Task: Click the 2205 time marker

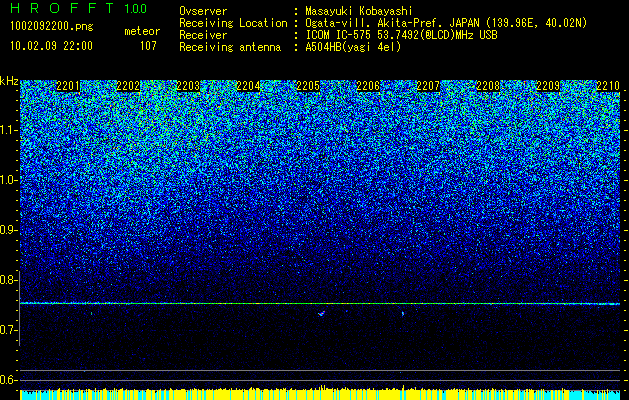Action: (x=308, y=86)
